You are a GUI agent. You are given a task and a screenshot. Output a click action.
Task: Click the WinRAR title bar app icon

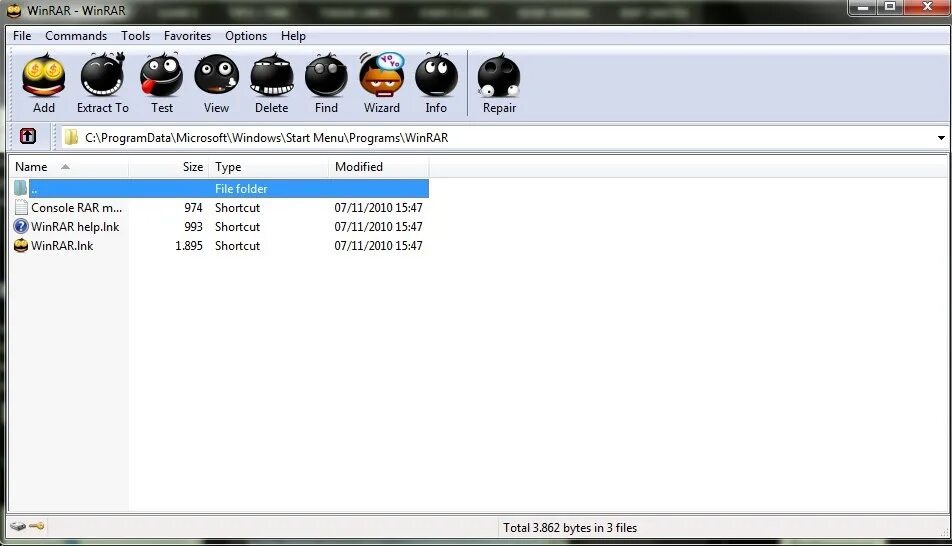point(14,11)
